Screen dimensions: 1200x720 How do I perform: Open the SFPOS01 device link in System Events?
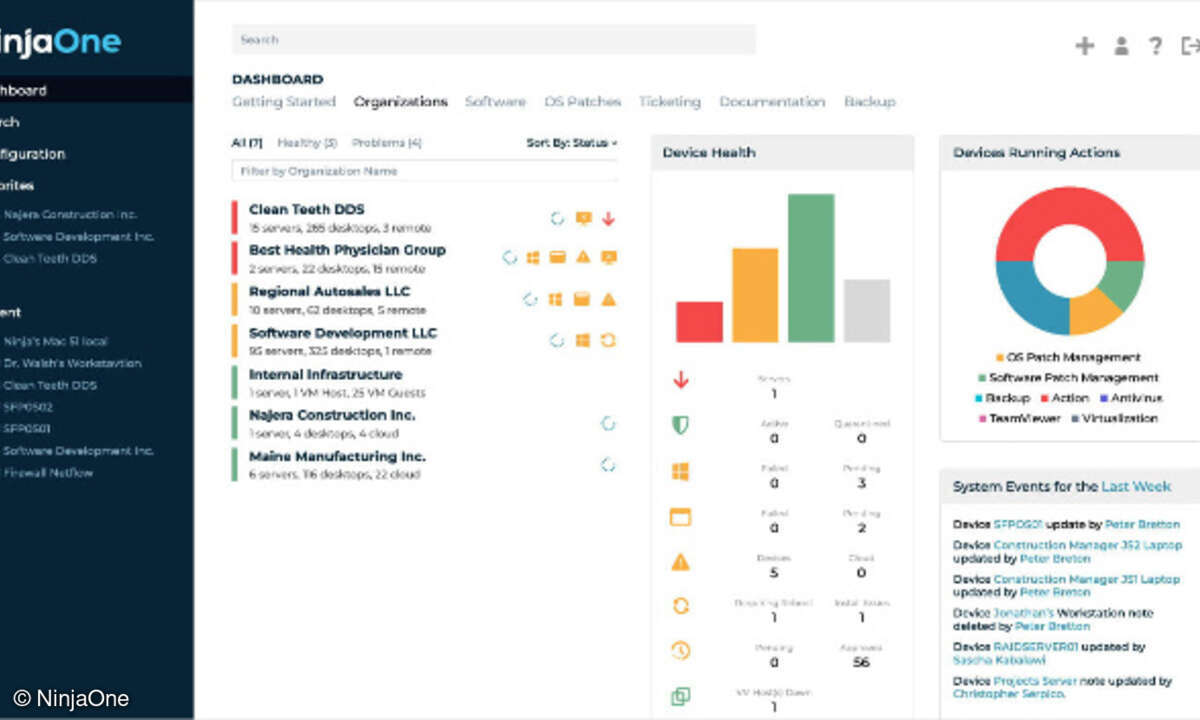click(1018, 524)
